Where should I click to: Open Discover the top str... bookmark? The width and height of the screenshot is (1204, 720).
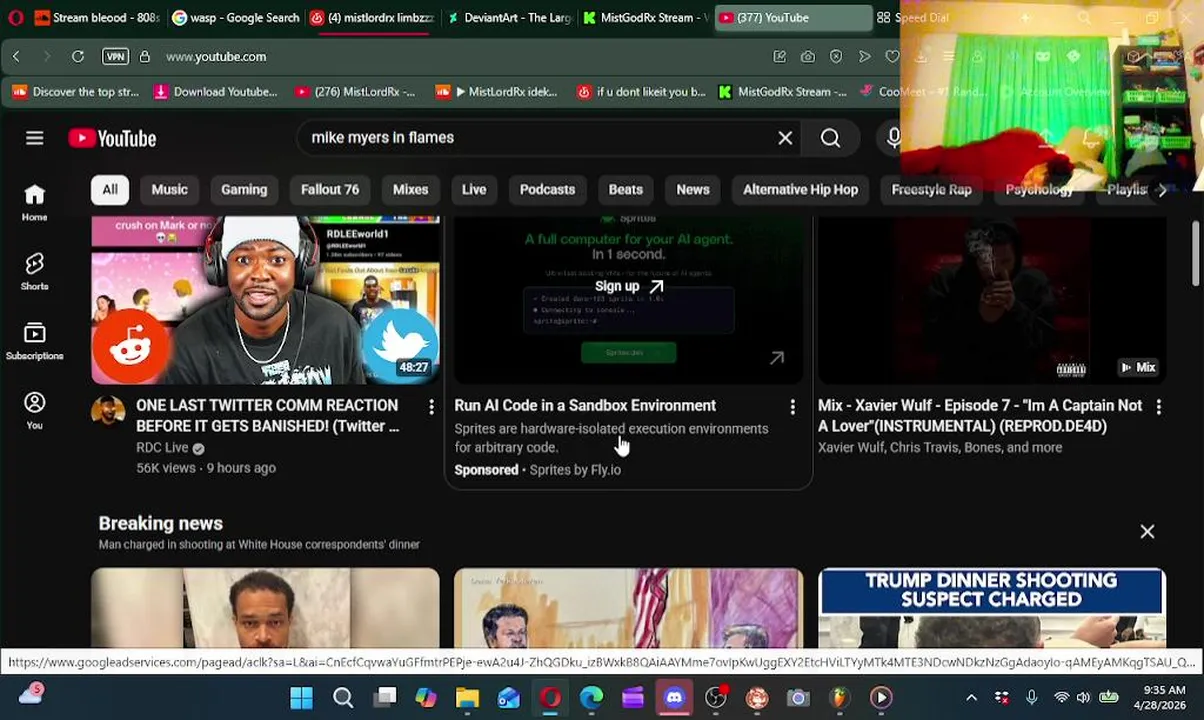(x=75, y=92)
